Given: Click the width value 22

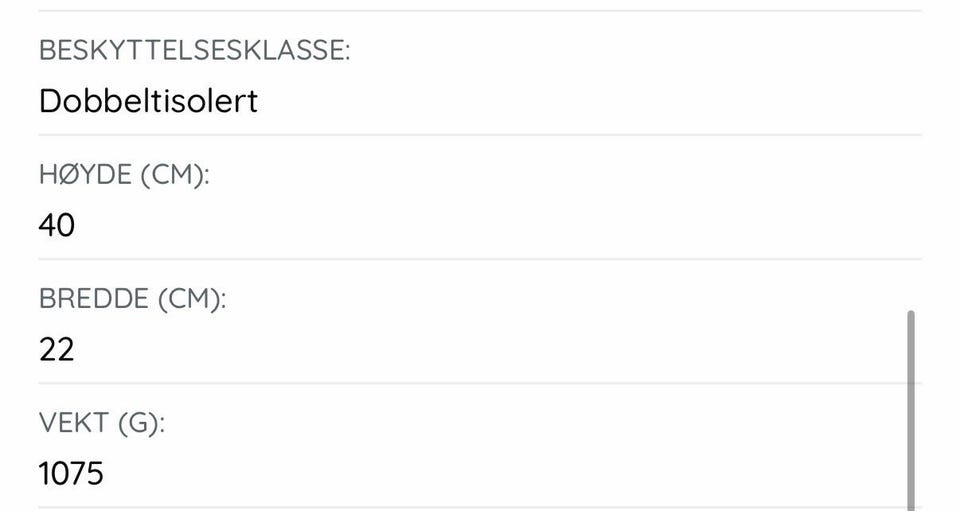Looking at the screenshot, I should (x=56, y=349).
